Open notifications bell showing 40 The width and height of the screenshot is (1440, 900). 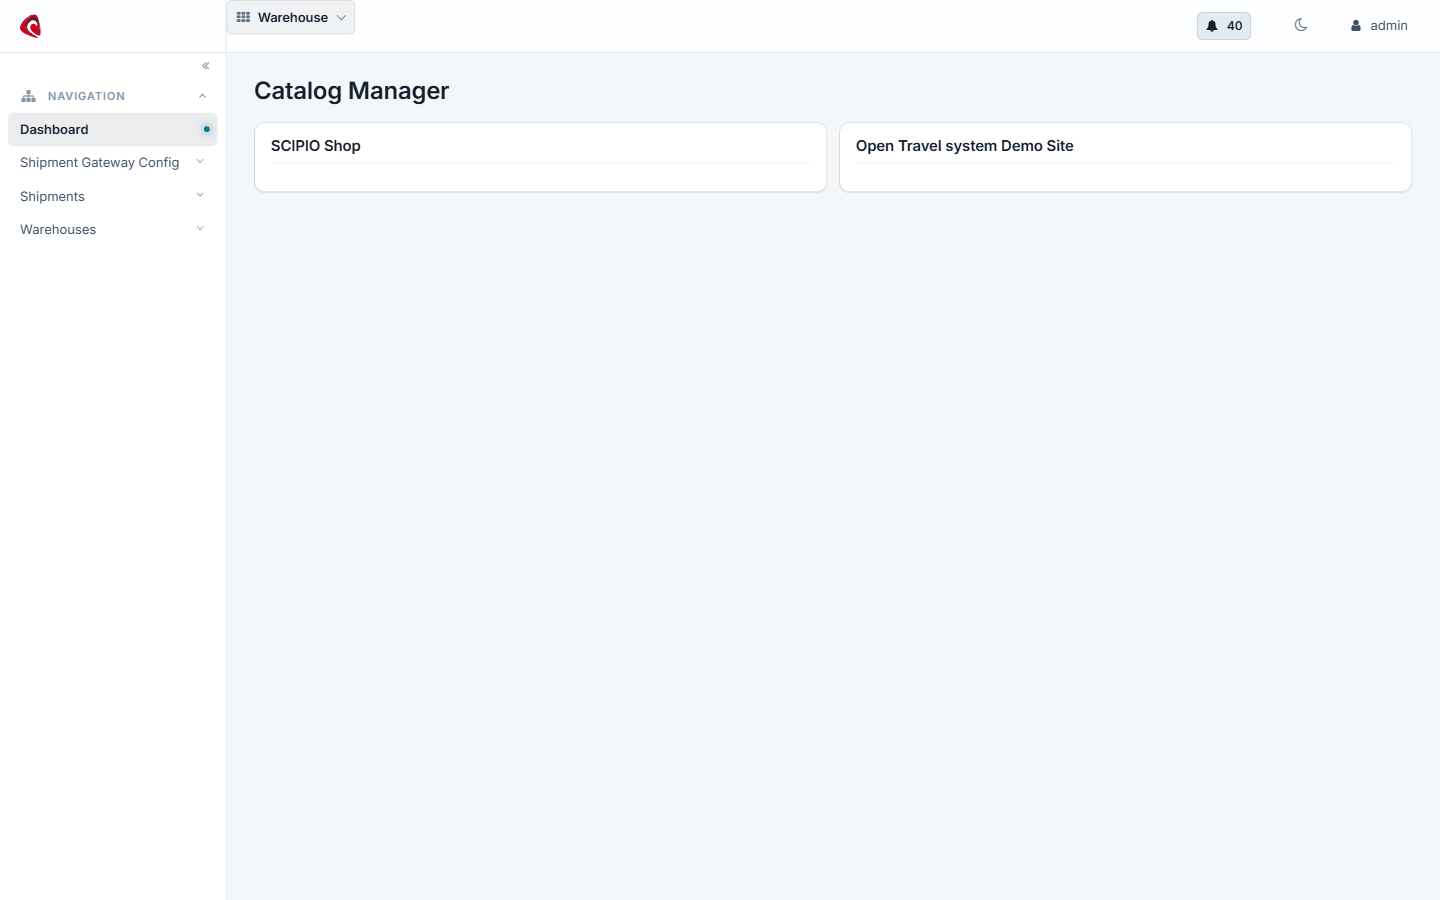1224,26
